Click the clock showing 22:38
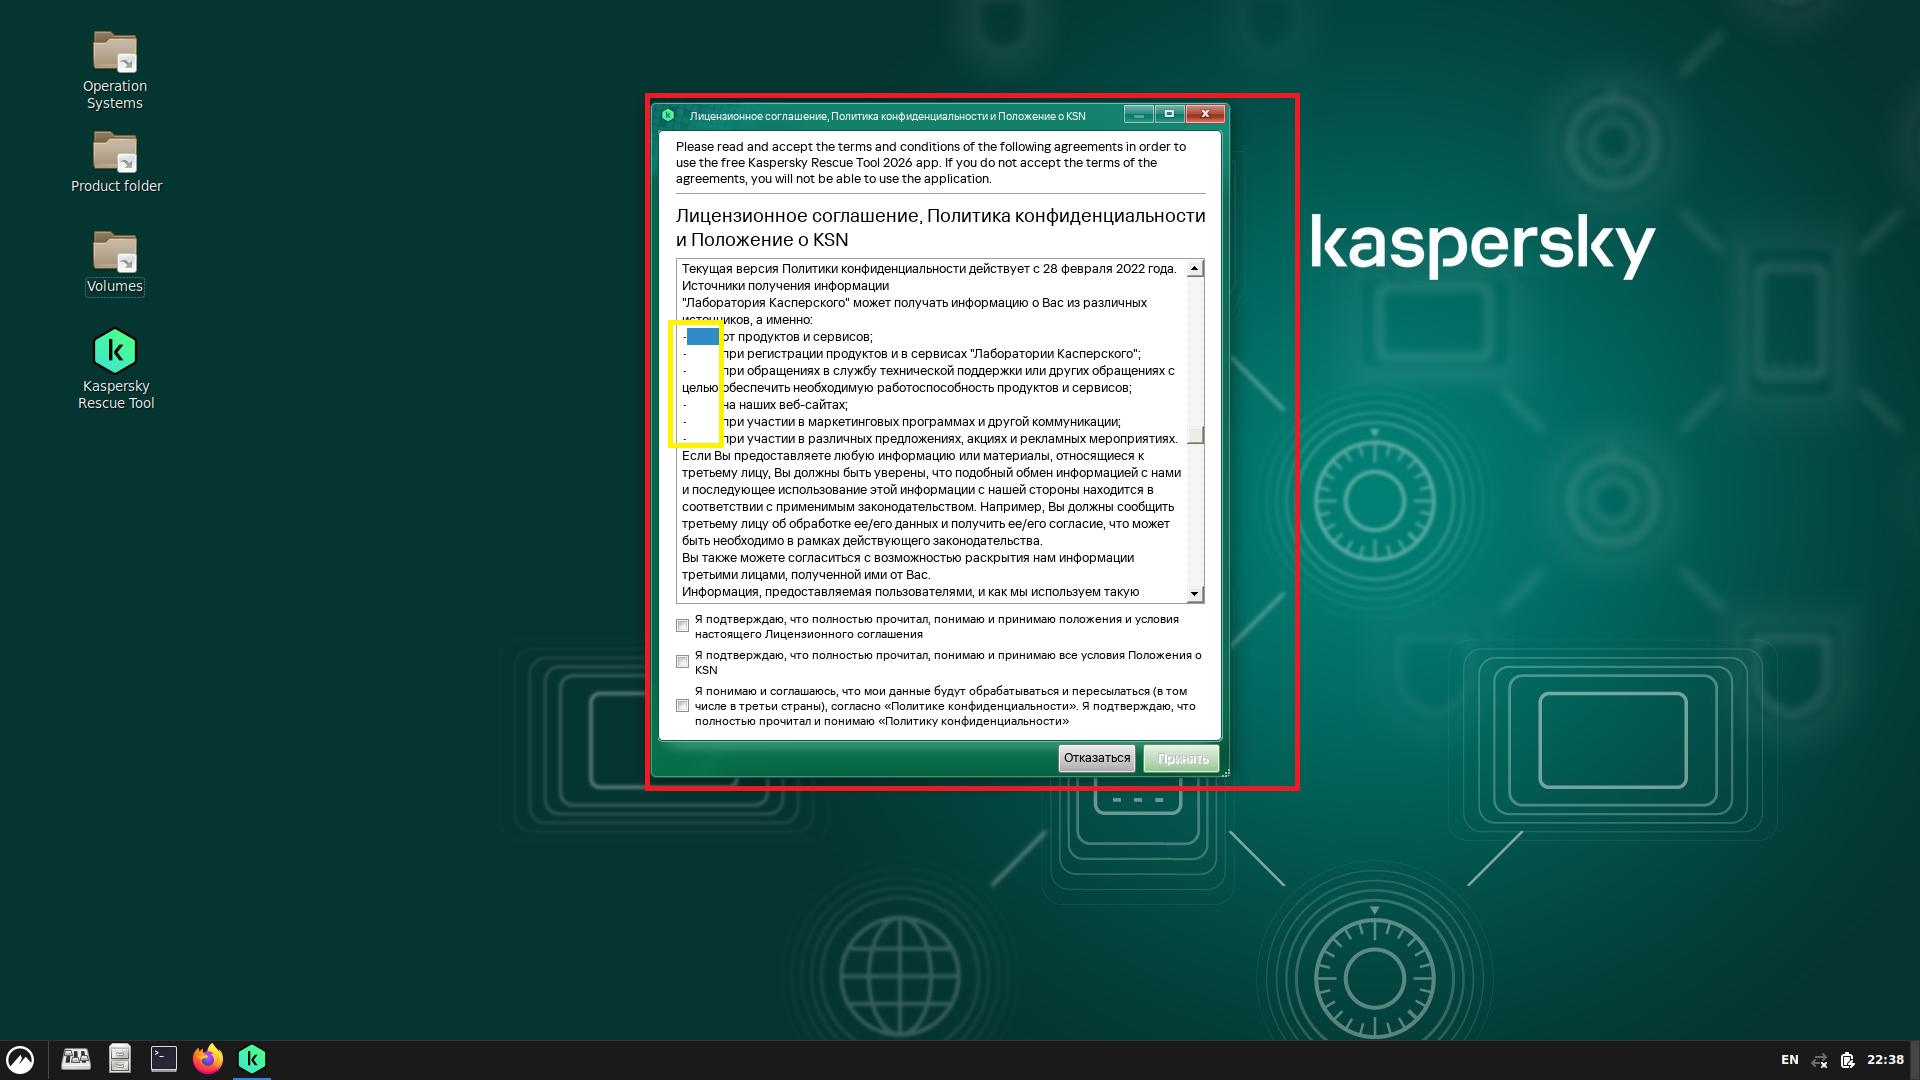This screenshot has height=1080, width=1920. [1885, 1060]
